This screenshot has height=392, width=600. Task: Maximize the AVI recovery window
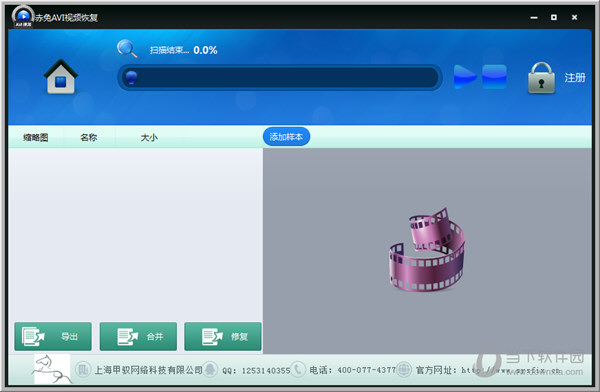pyautogui.click(x=554, y=17)
